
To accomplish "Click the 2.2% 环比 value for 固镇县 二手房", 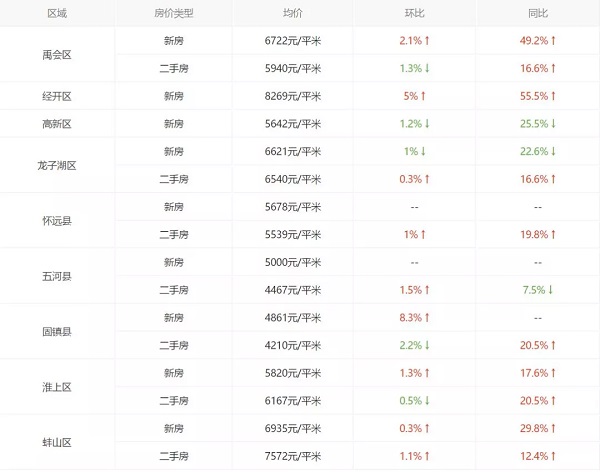I will click(x=414, y=345).
